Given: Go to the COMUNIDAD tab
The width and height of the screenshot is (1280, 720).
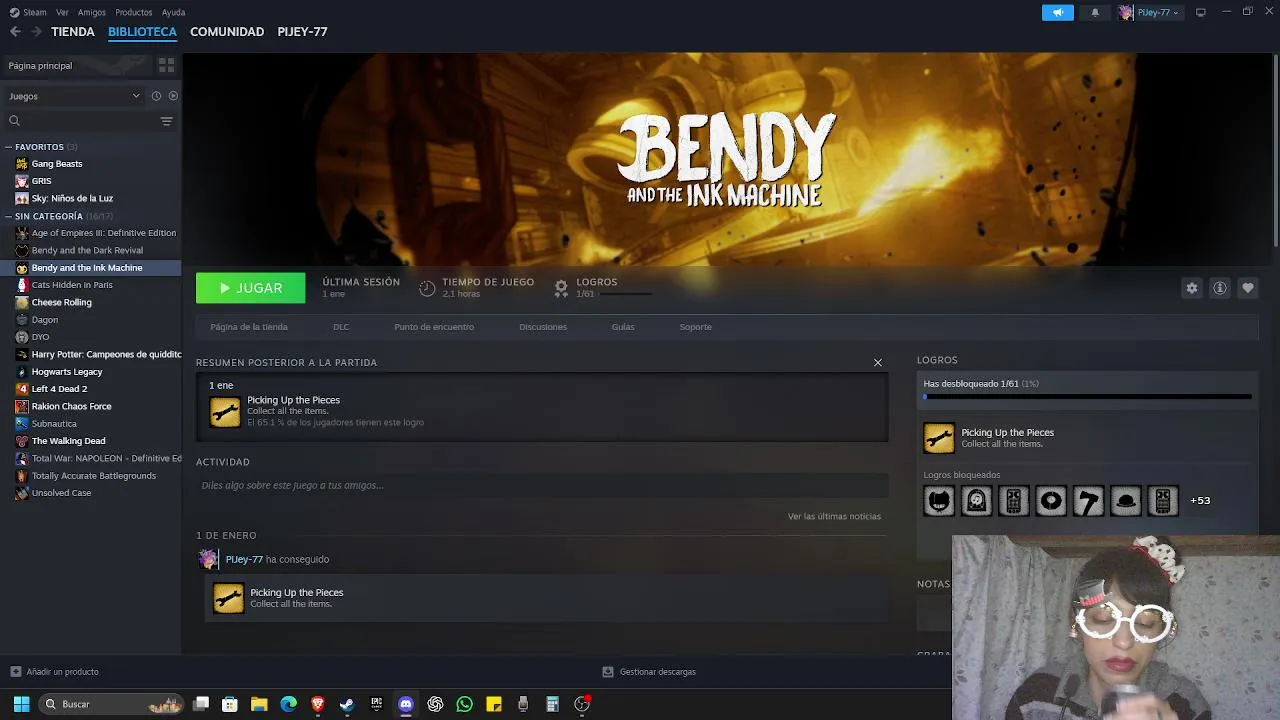Looking at the screenshot, I should coord(227,32).
